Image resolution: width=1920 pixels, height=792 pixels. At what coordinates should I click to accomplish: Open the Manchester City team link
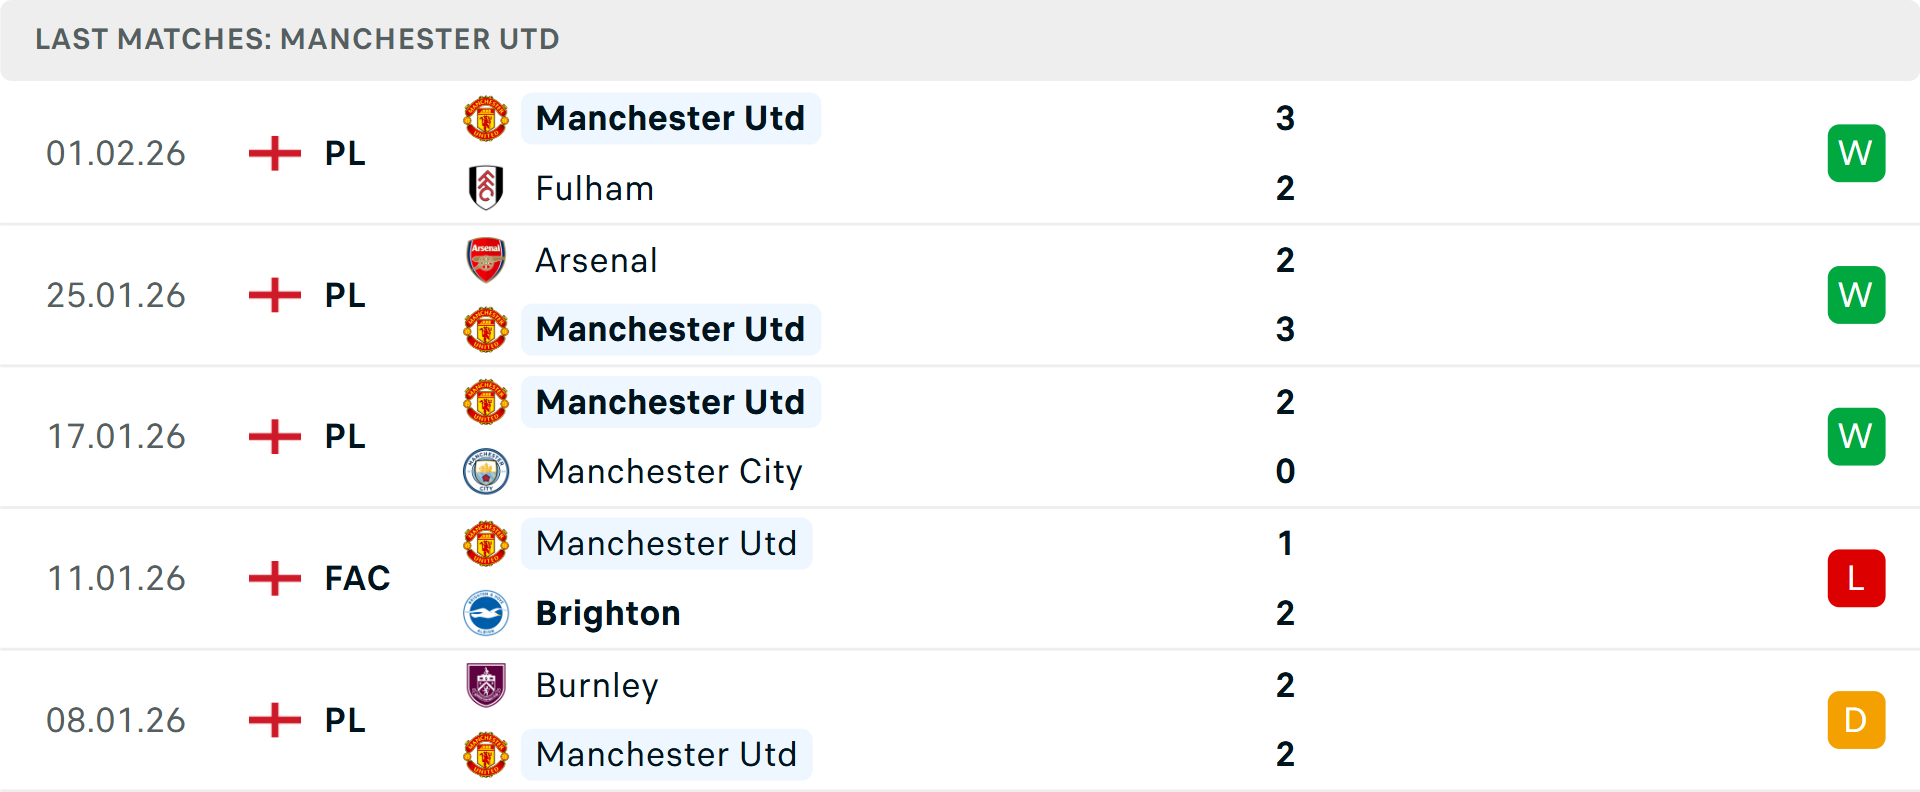[668, 471]
